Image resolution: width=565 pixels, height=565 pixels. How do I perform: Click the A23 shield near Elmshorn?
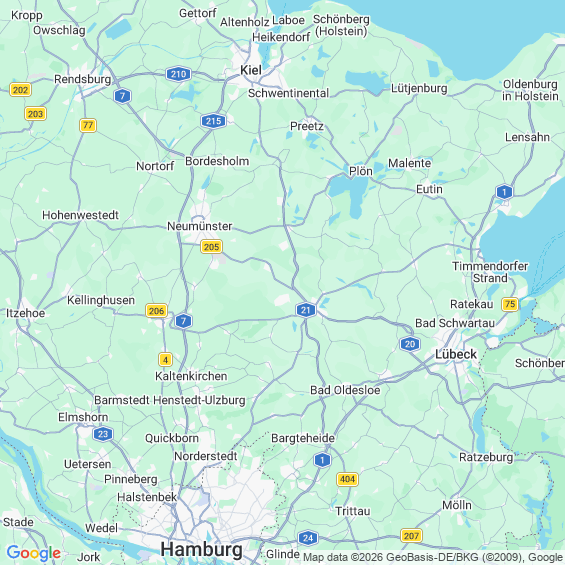coord(103,434)
